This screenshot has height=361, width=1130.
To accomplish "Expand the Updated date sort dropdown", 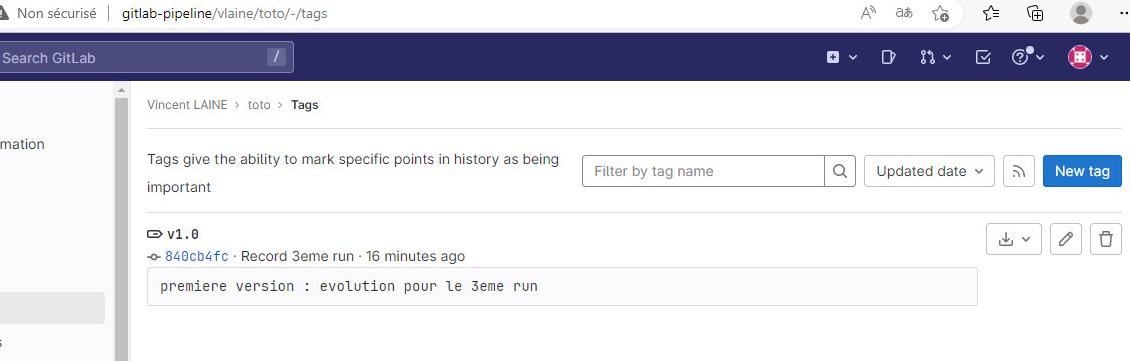I will pyautogui.click(x=929, y=171).
